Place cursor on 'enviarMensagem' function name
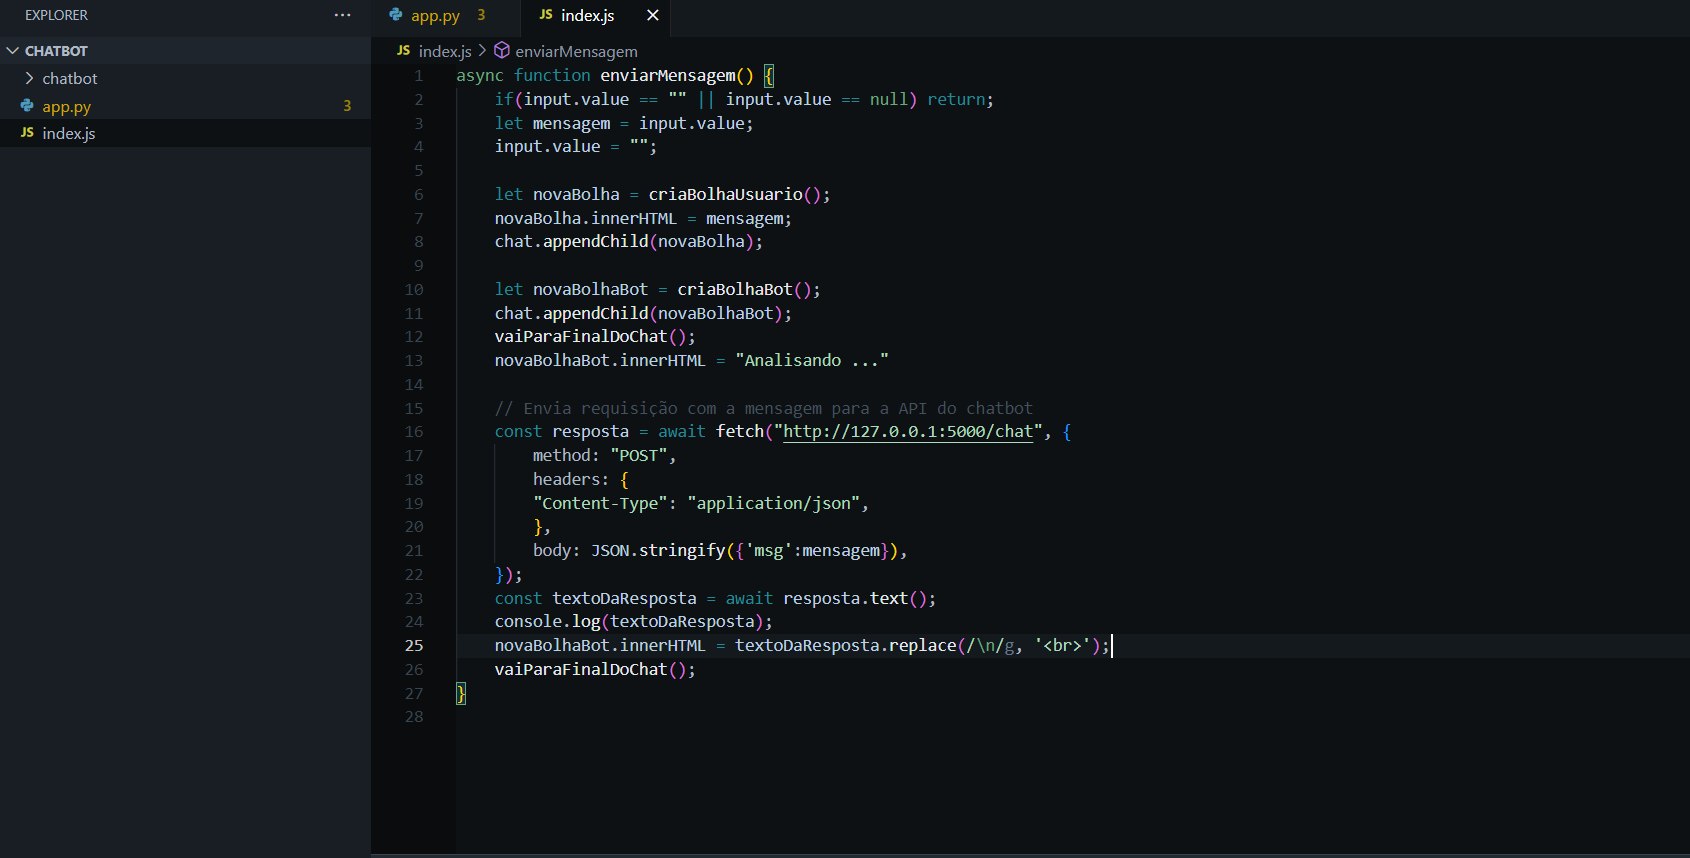Viewport: 1690px width, 858px height. (x=668, y=75)
